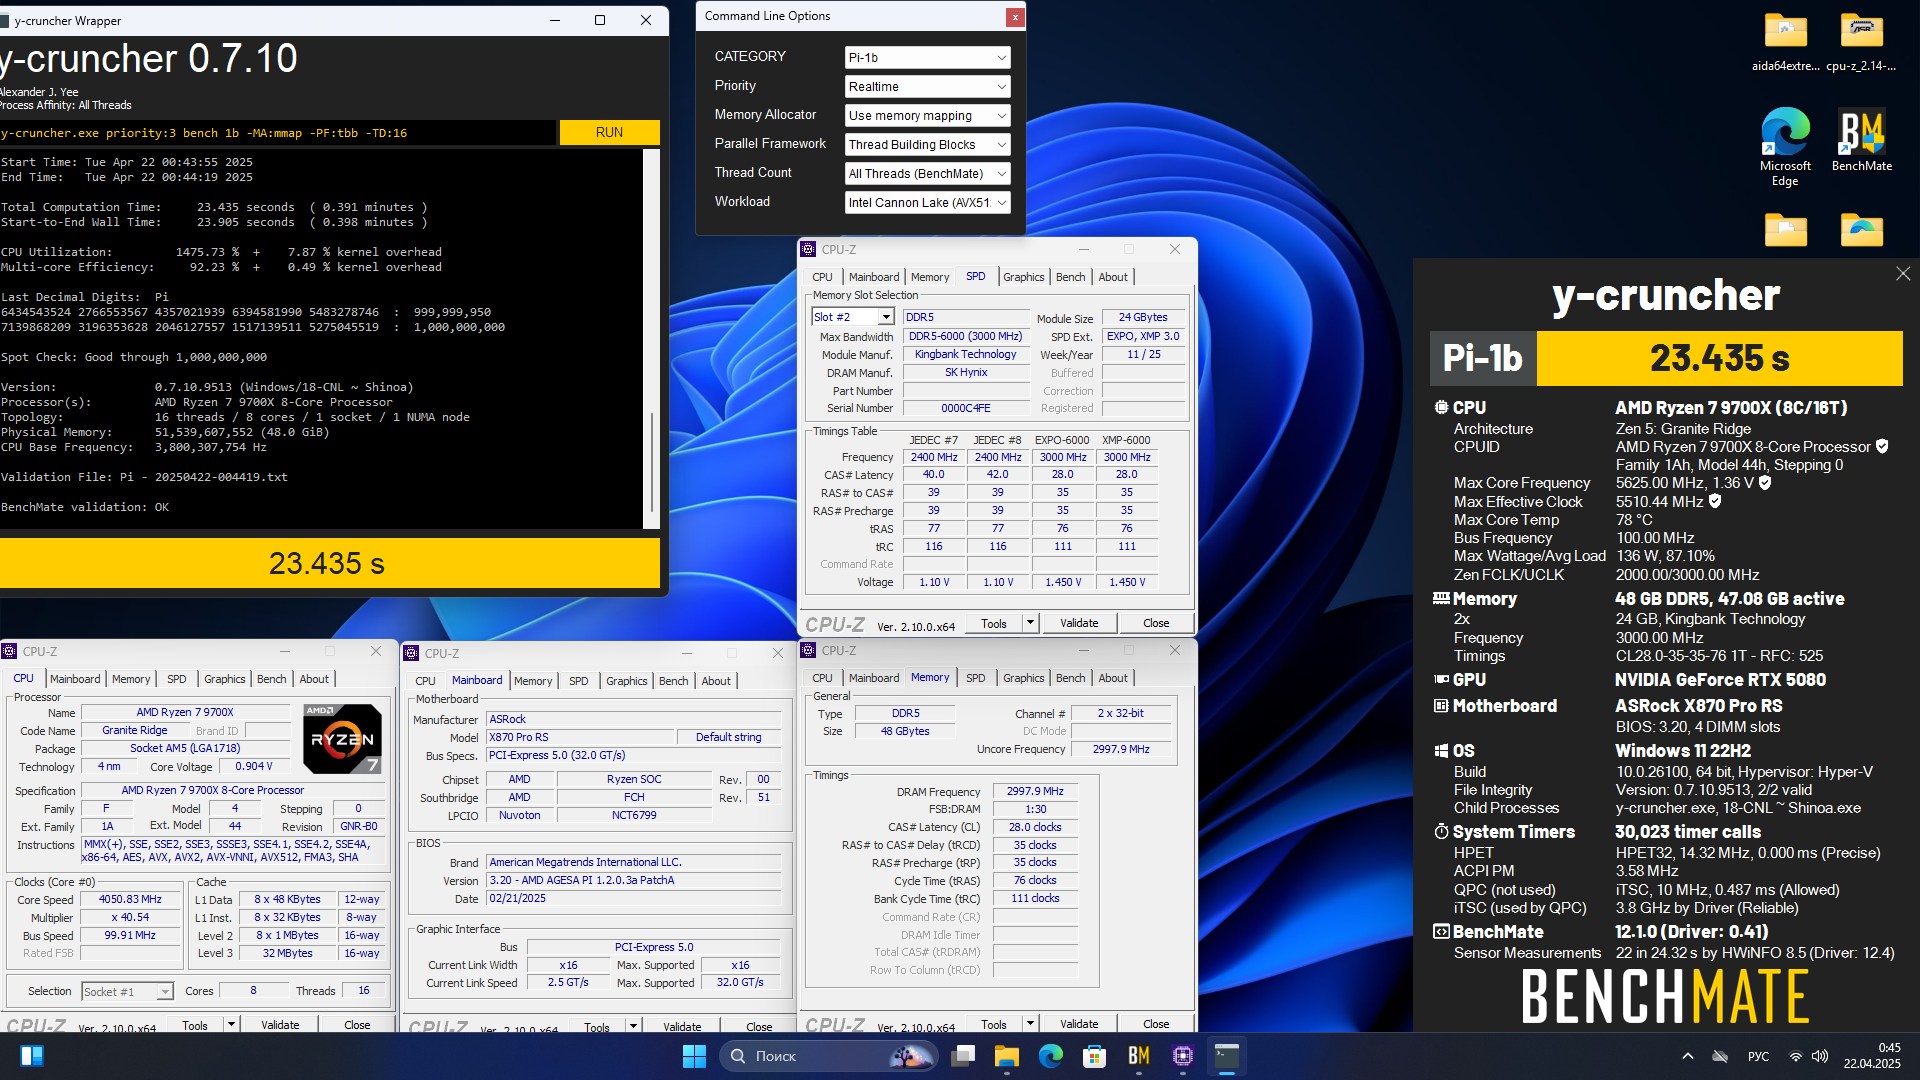Expand Memory Allocator dropdown
The image size is (1920, 1080).
(x=927, y=116)
